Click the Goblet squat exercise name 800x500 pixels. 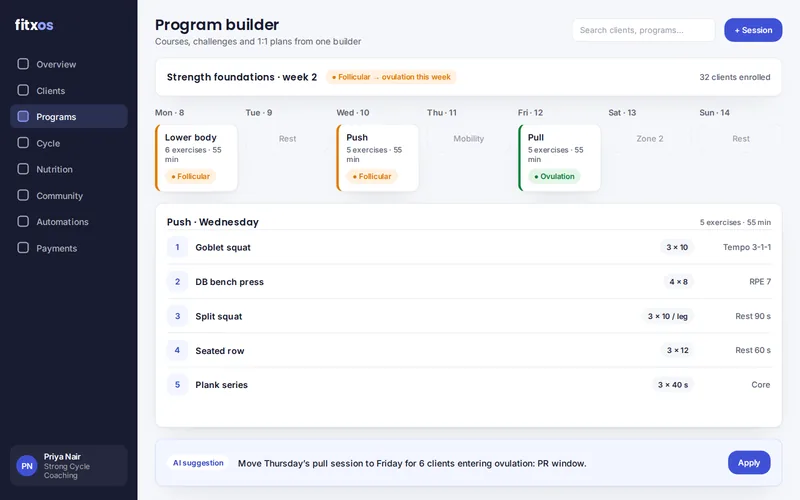[223, 247]
